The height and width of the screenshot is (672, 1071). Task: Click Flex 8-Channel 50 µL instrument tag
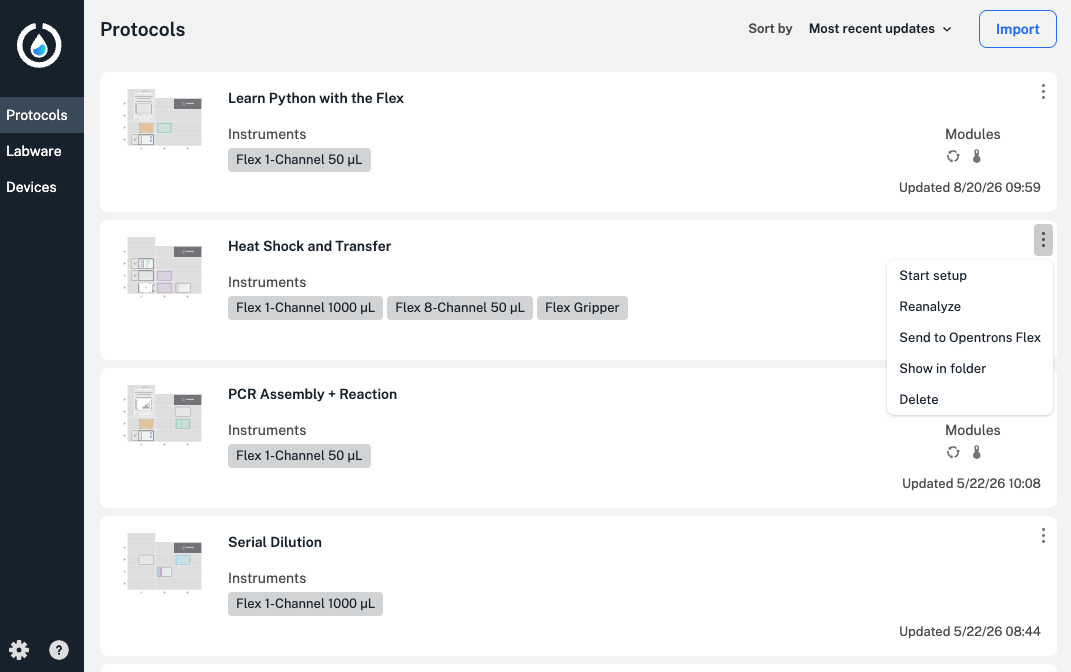[460, 308]
